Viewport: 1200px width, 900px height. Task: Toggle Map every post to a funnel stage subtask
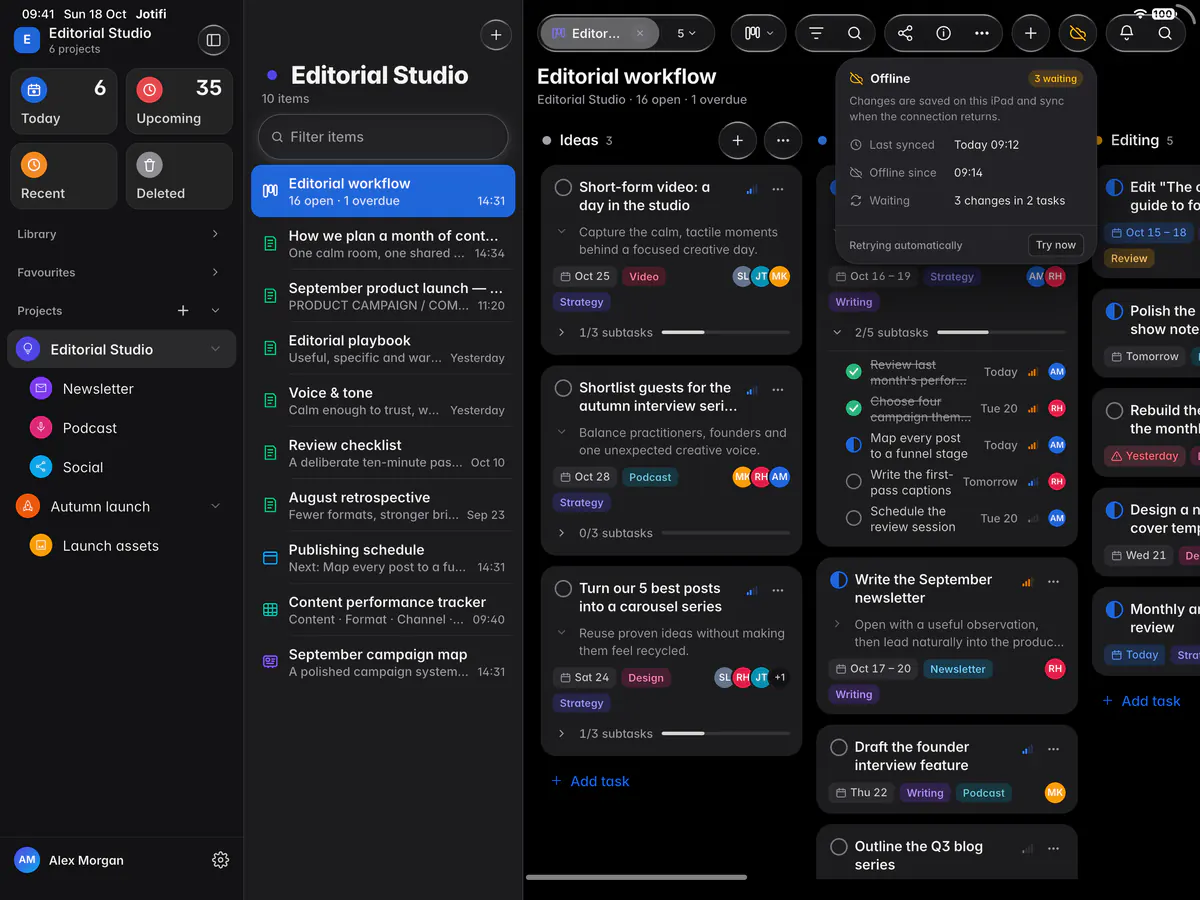853,445
